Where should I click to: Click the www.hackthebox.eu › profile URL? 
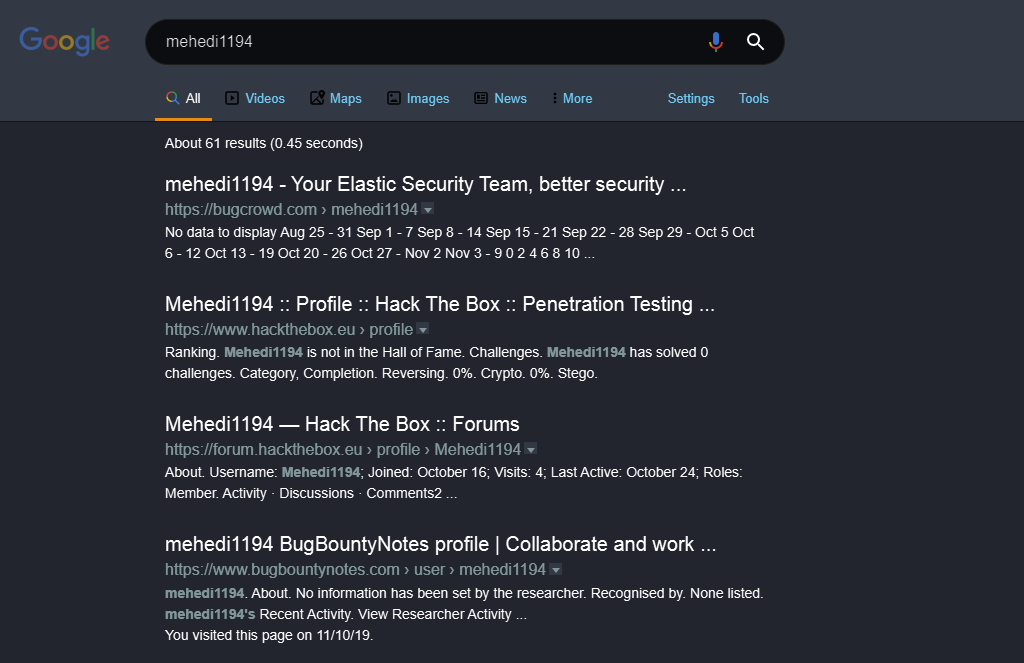pos(289,329)
